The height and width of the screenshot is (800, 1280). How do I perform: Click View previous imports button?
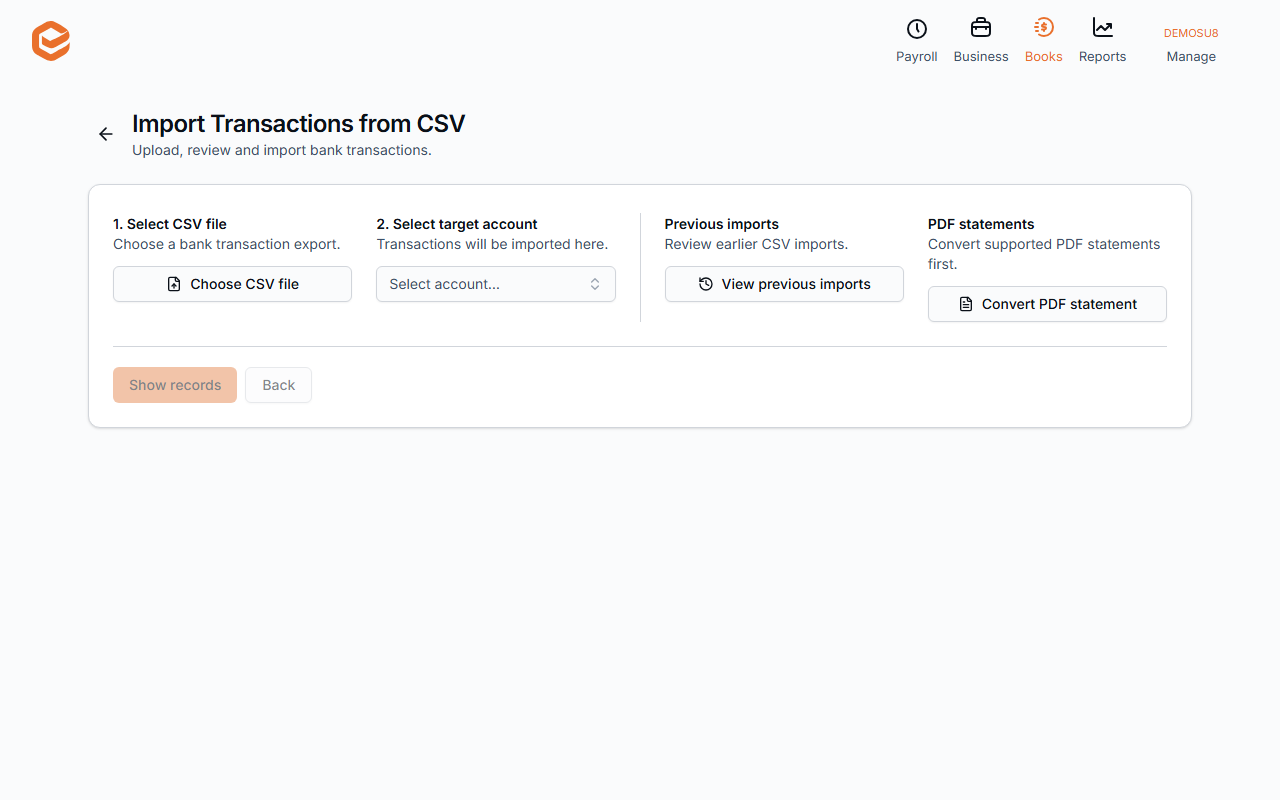pos(784,284)
